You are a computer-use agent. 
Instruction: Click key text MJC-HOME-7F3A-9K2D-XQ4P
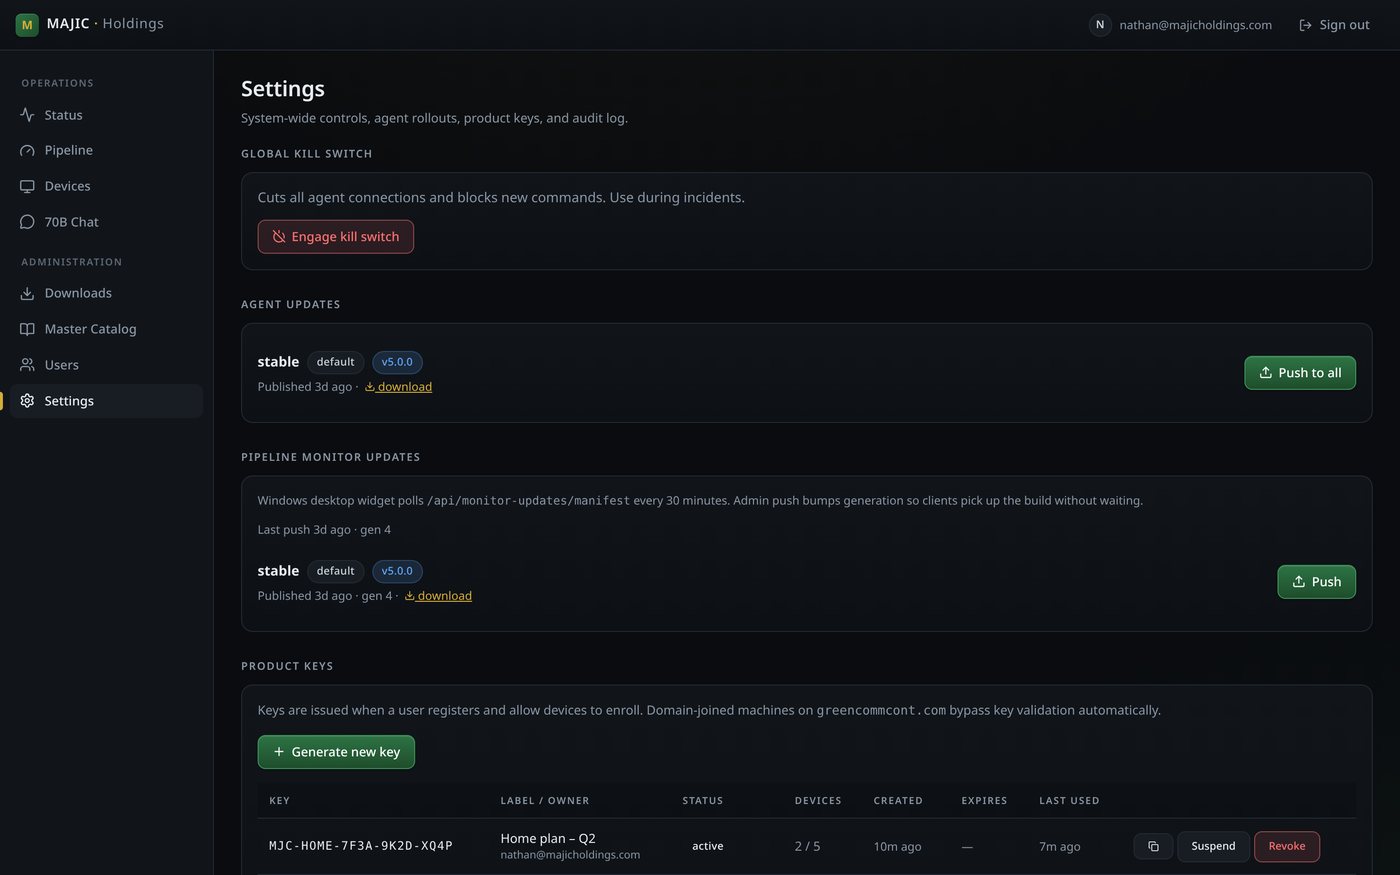(x=361, y=846)
